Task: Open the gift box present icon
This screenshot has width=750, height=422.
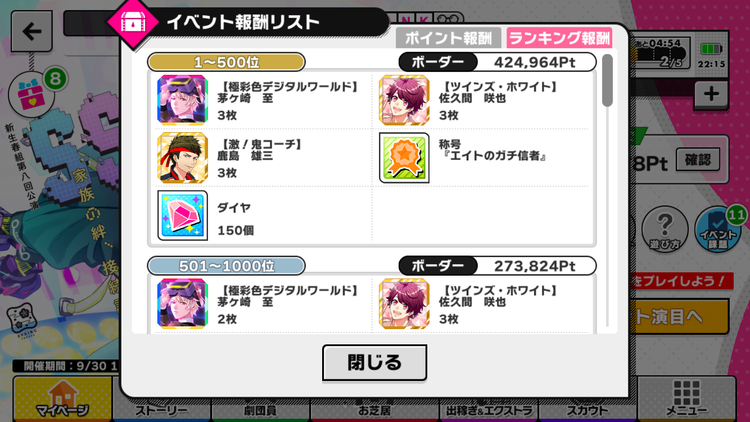Action: [32, 93]
